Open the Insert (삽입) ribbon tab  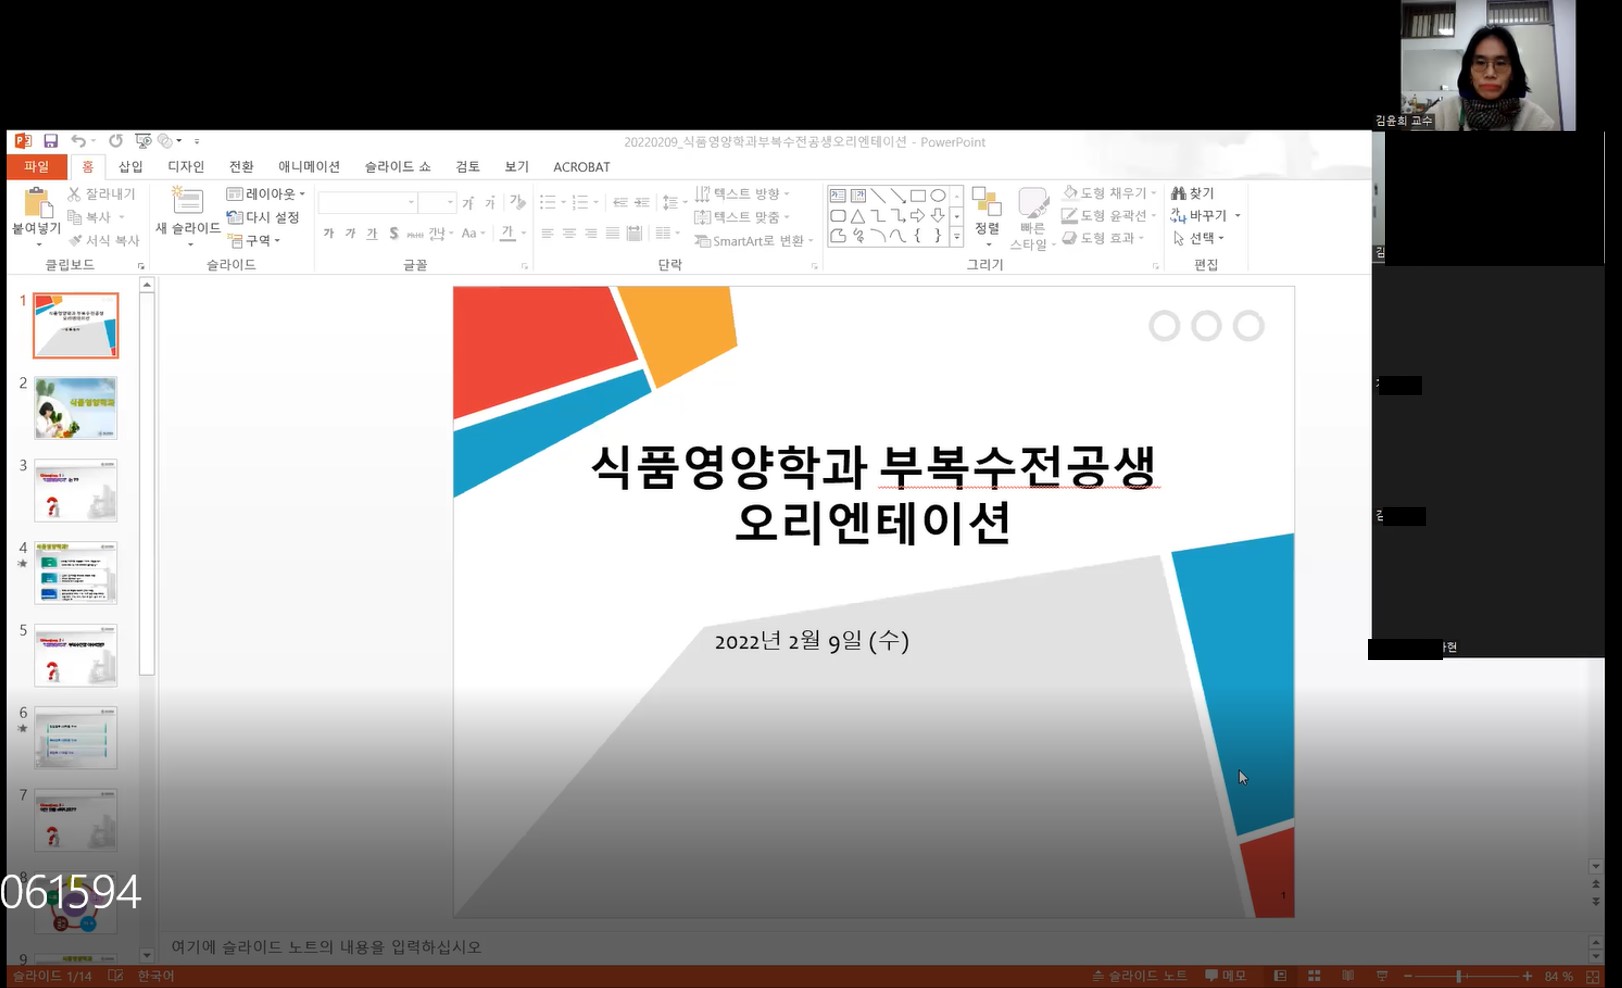point(130,167)
